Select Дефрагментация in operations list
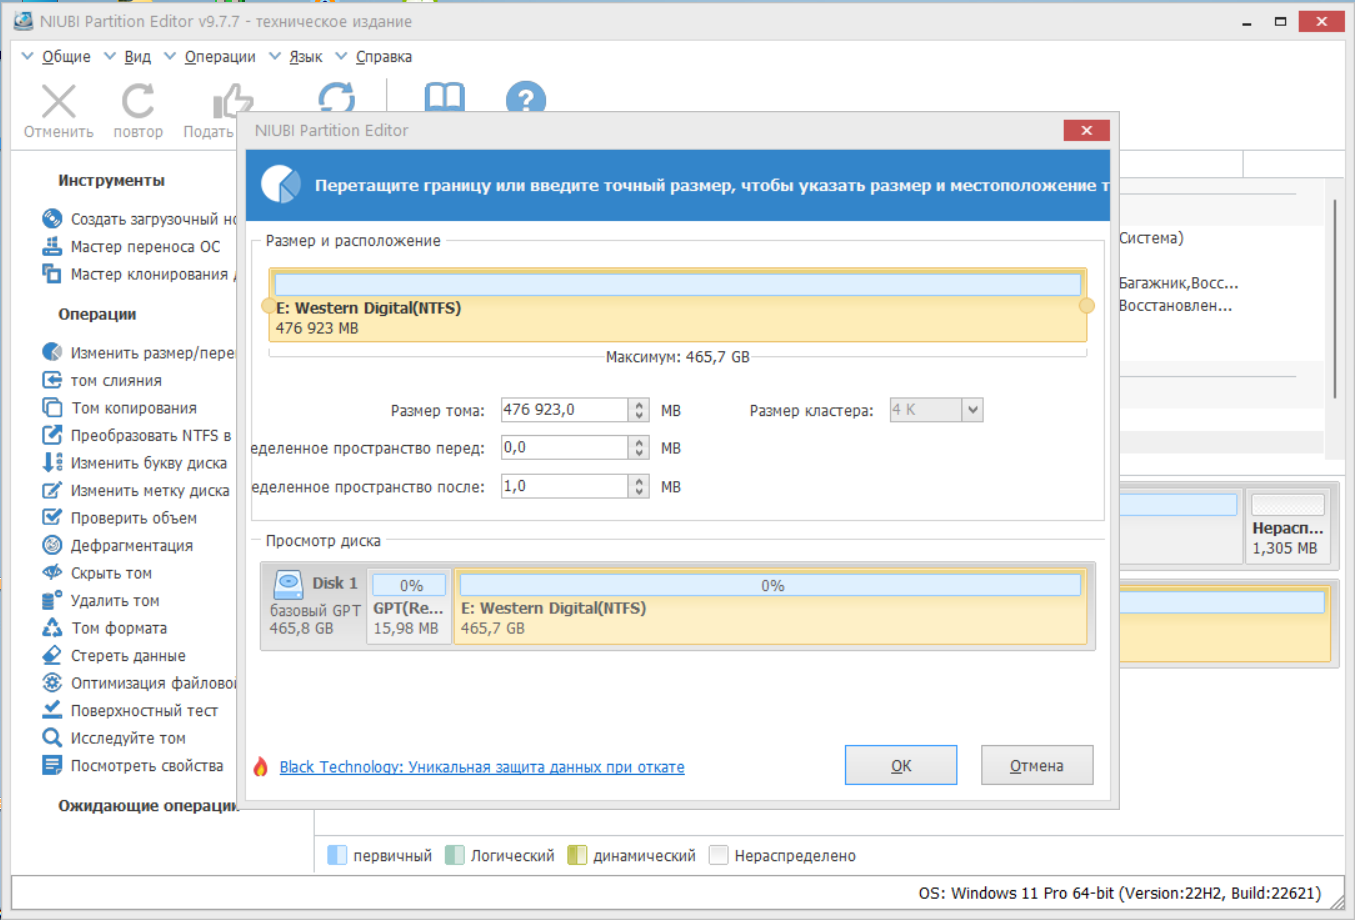 (x=131, y=545)
